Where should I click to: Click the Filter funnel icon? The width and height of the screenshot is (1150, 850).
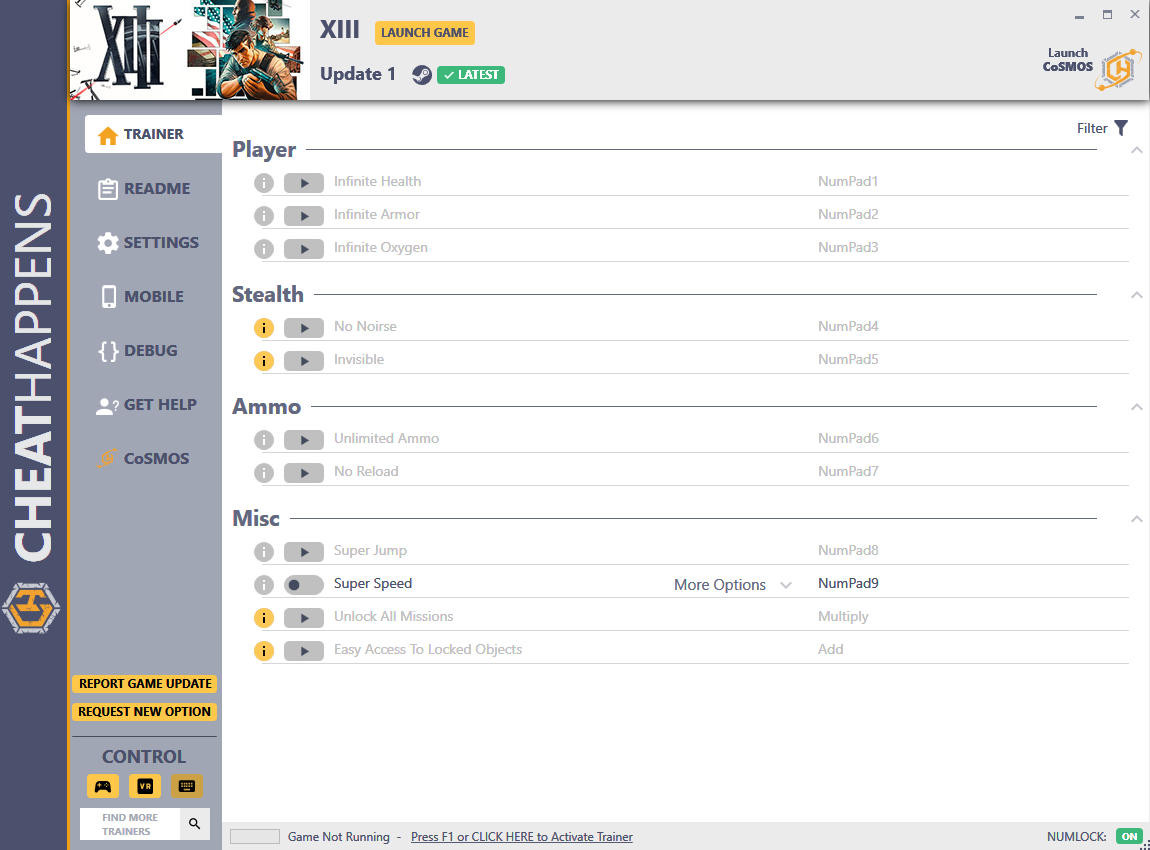[1121, 128]
